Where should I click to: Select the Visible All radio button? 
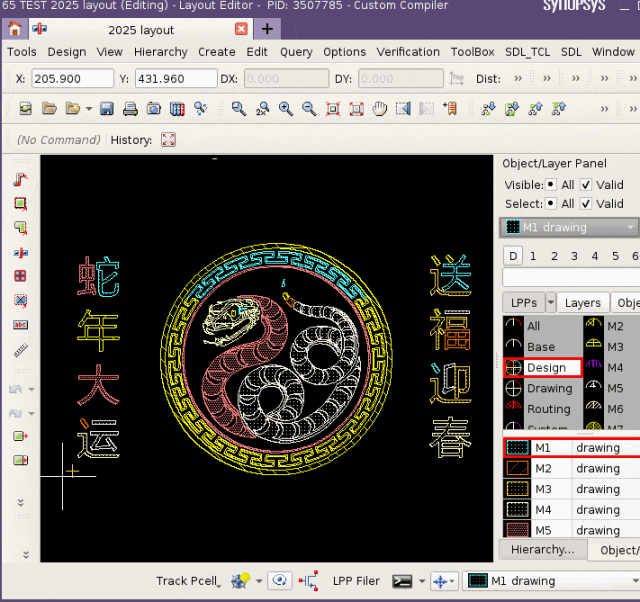(x=551, y=184)
